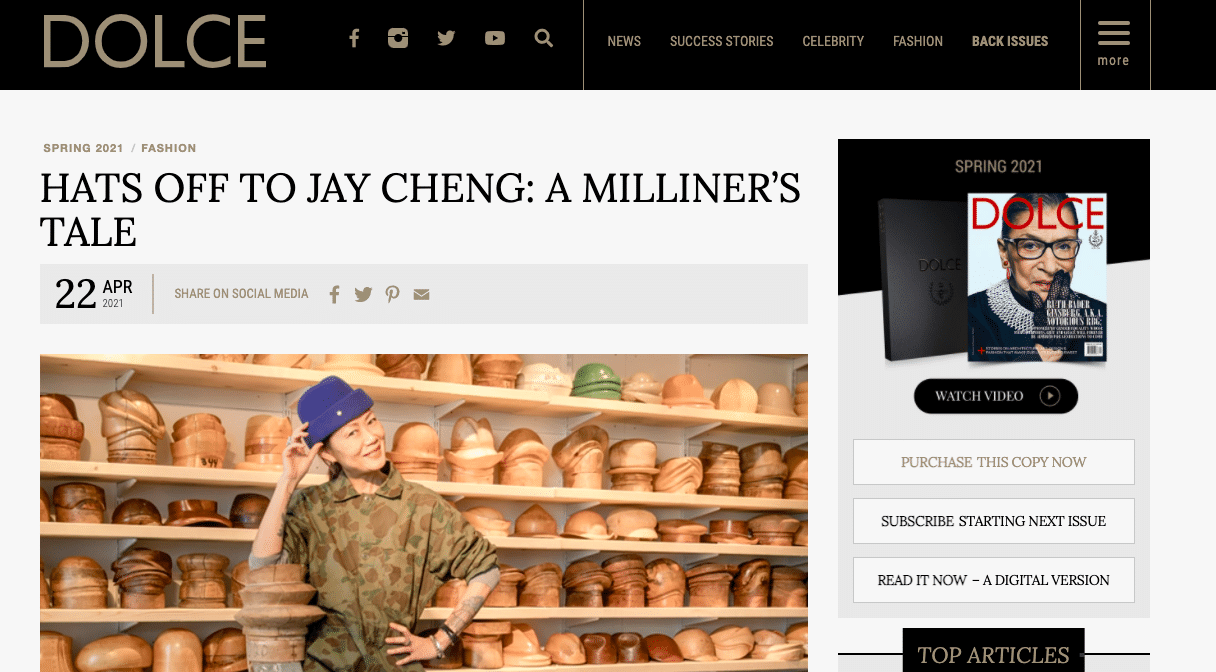Open the News menu item
Image resolution: width=1216 pixels, height=672 pixels.
point(624,41)
